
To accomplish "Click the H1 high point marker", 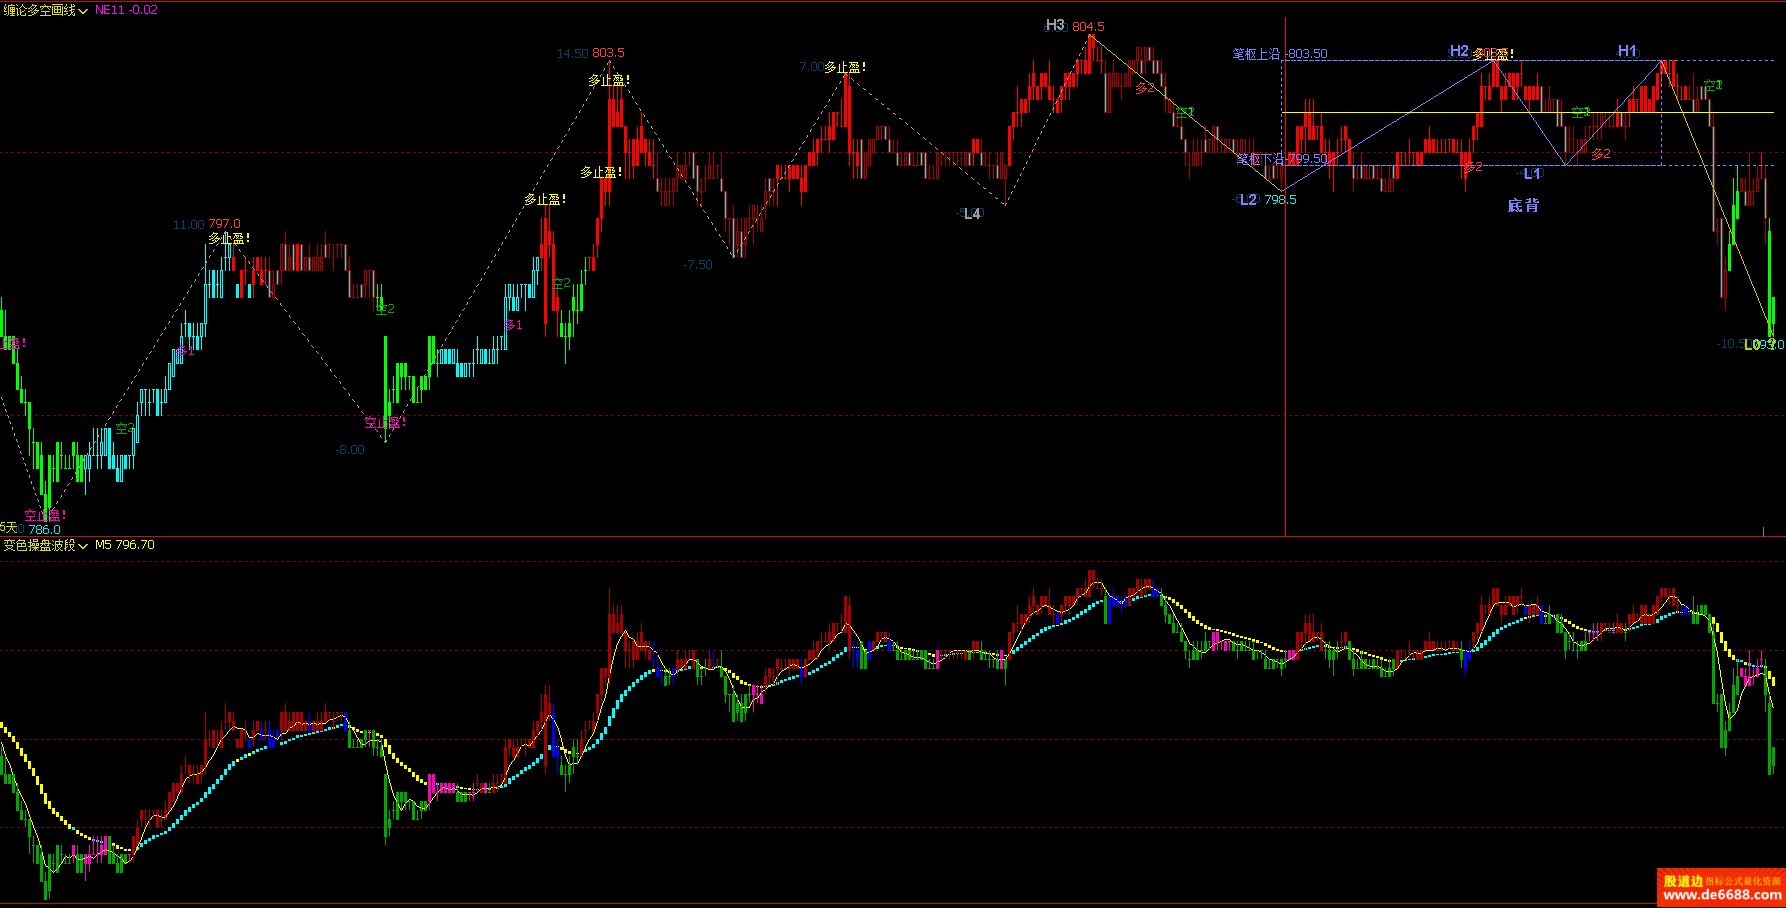I will click(x=1627, y=51).
